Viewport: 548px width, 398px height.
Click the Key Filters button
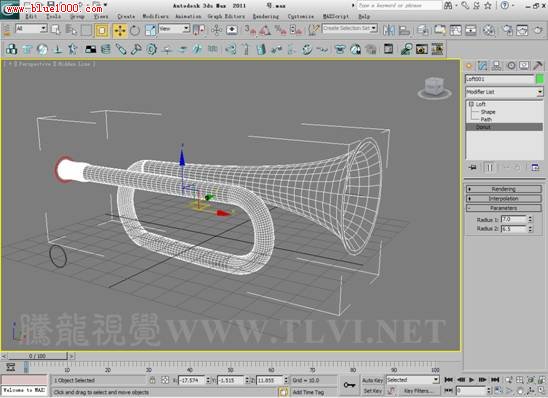(418, 391)
